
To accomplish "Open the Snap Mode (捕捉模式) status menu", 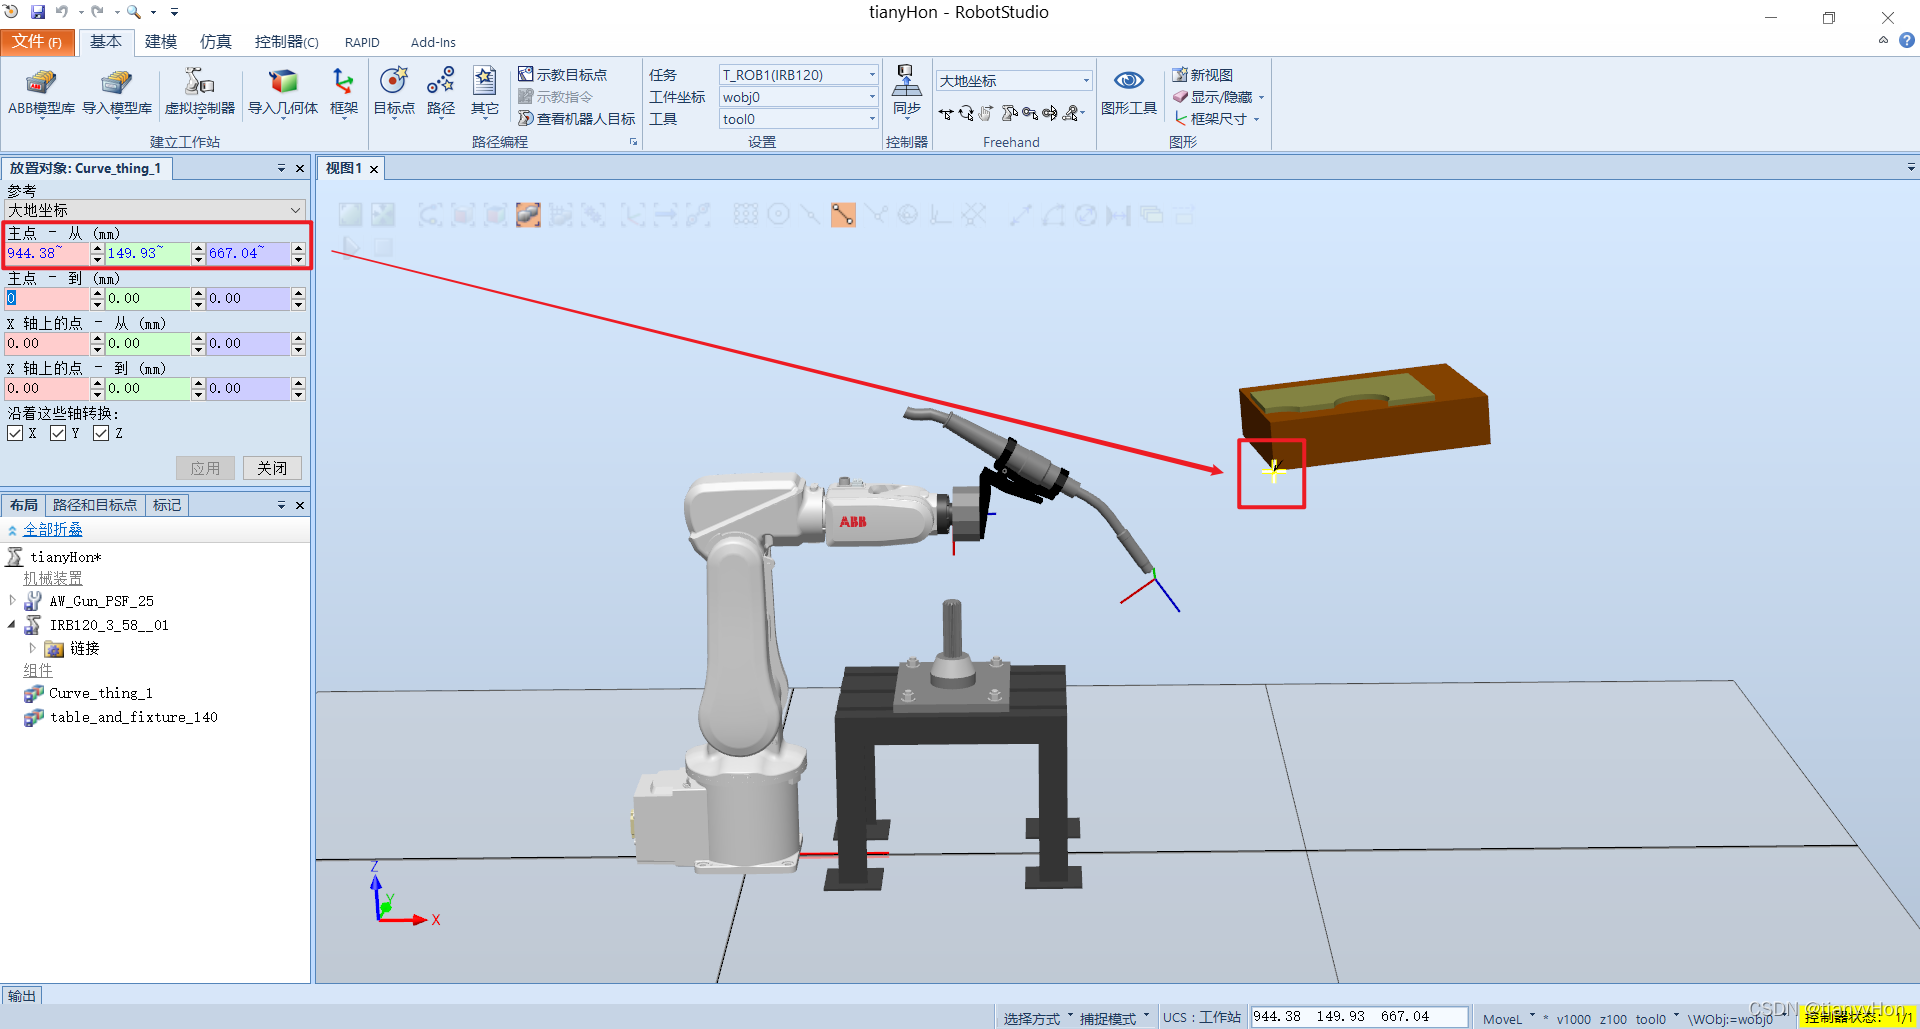I will [1114, 1018].
